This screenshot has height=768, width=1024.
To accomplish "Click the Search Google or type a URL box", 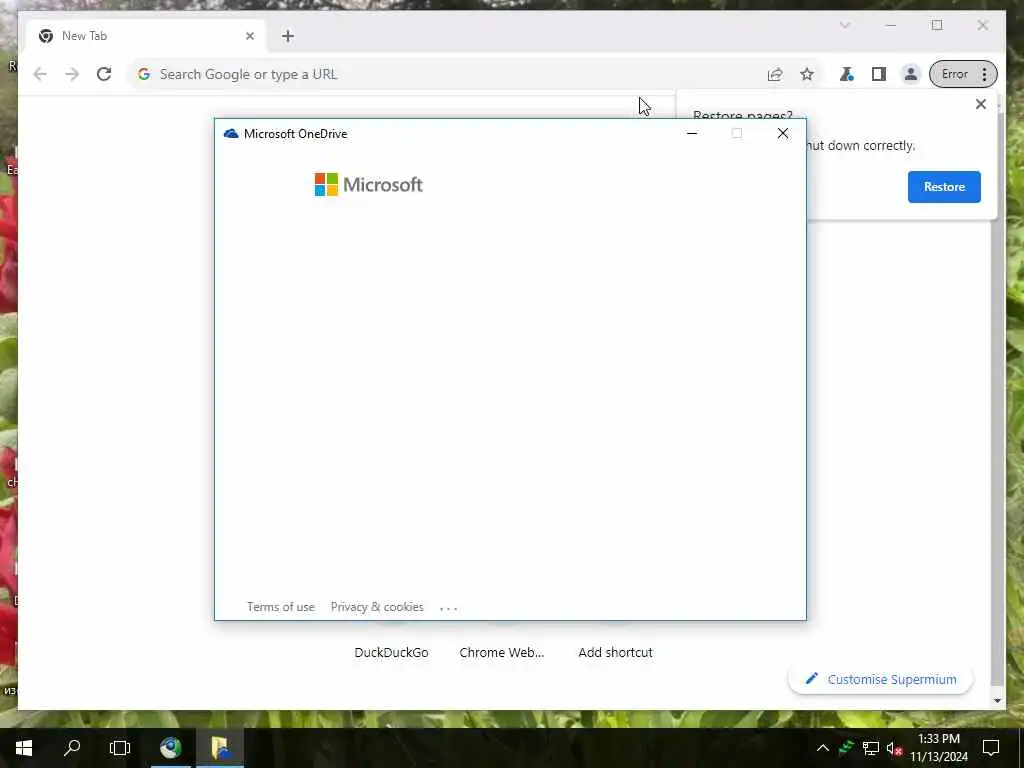I will click(x=451, y=74).
